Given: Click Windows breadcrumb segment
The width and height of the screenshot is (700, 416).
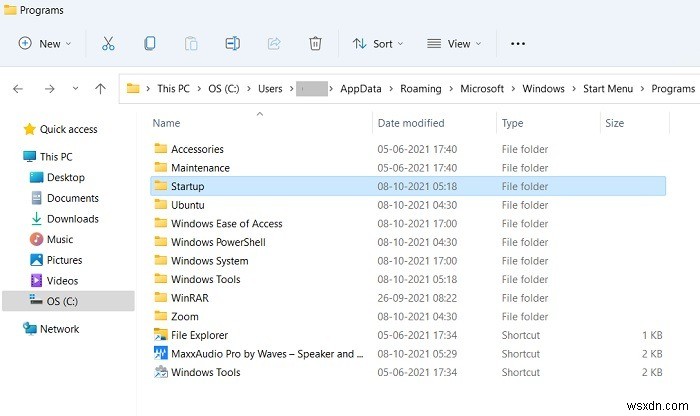Looking at the screenshot, I should point(543,89).
